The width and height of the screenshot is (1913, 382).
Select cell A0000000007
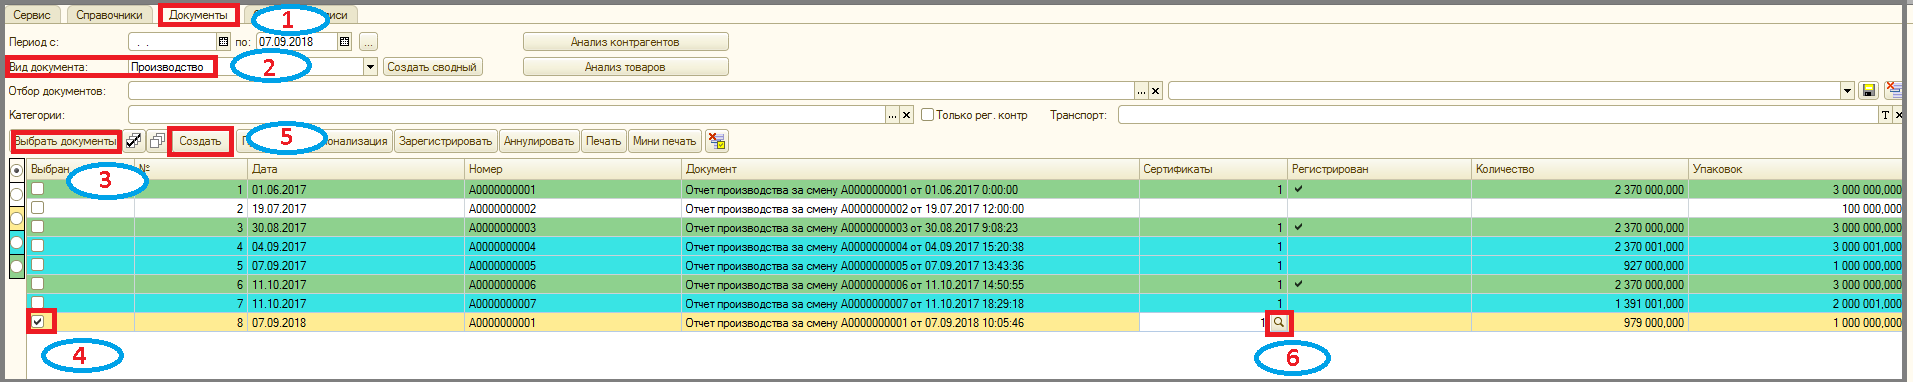coord(572,303)
